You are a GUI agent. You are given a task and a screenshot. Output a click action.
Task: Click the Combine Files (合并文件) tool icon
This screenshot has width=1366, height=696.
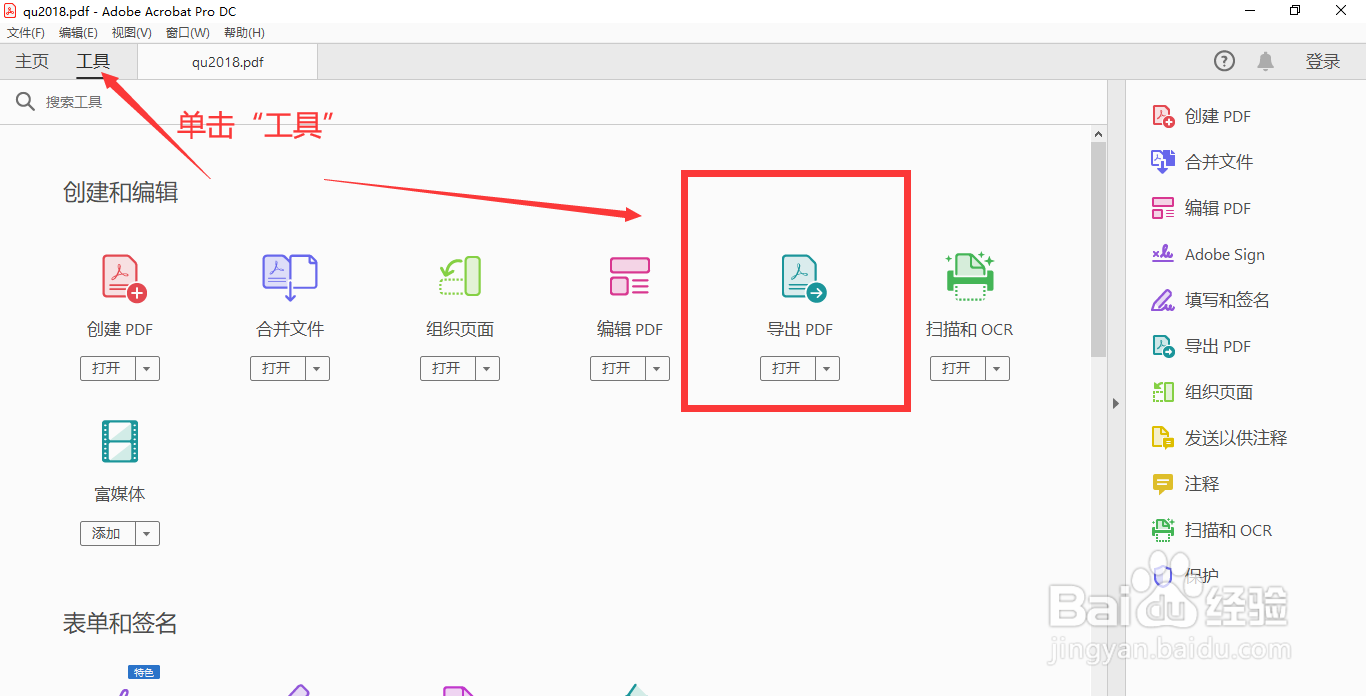(x=290, y=277)
